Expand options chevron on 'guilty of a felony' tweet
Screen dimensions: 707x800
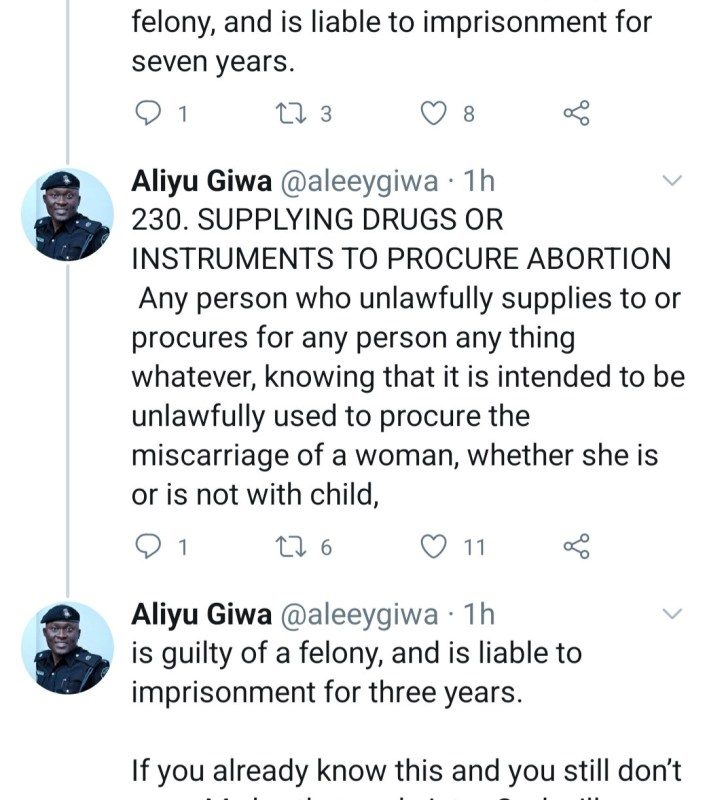click(673, 613)
